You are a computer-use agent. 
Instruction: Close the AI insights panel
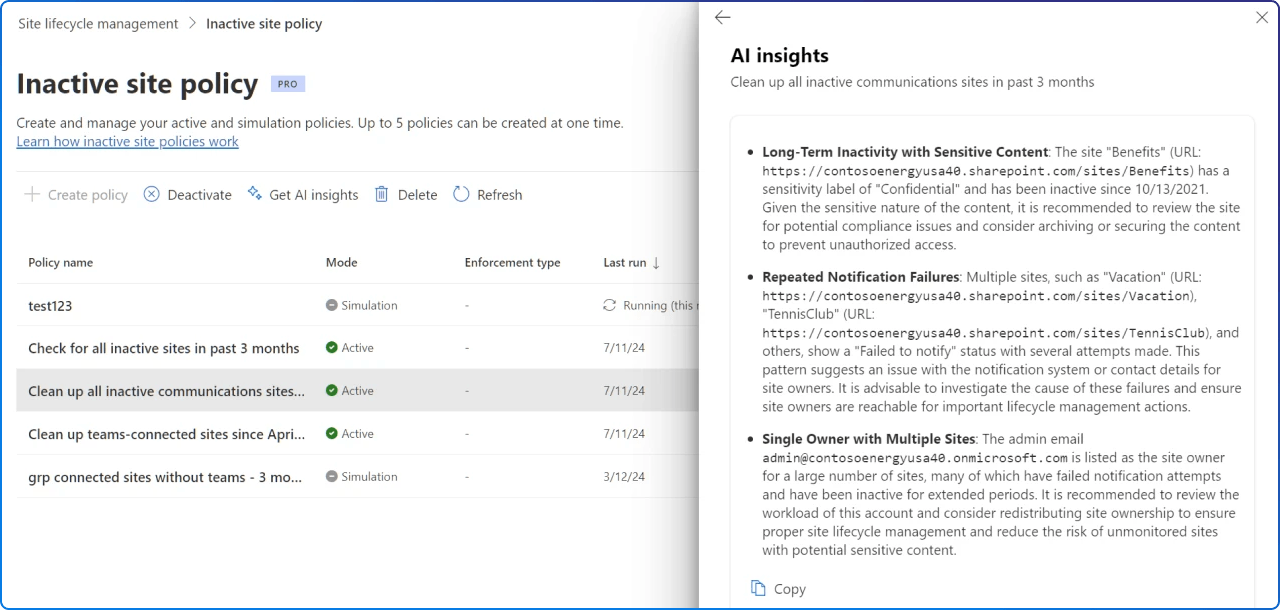pyautogui.click(x=1261, y=17)
